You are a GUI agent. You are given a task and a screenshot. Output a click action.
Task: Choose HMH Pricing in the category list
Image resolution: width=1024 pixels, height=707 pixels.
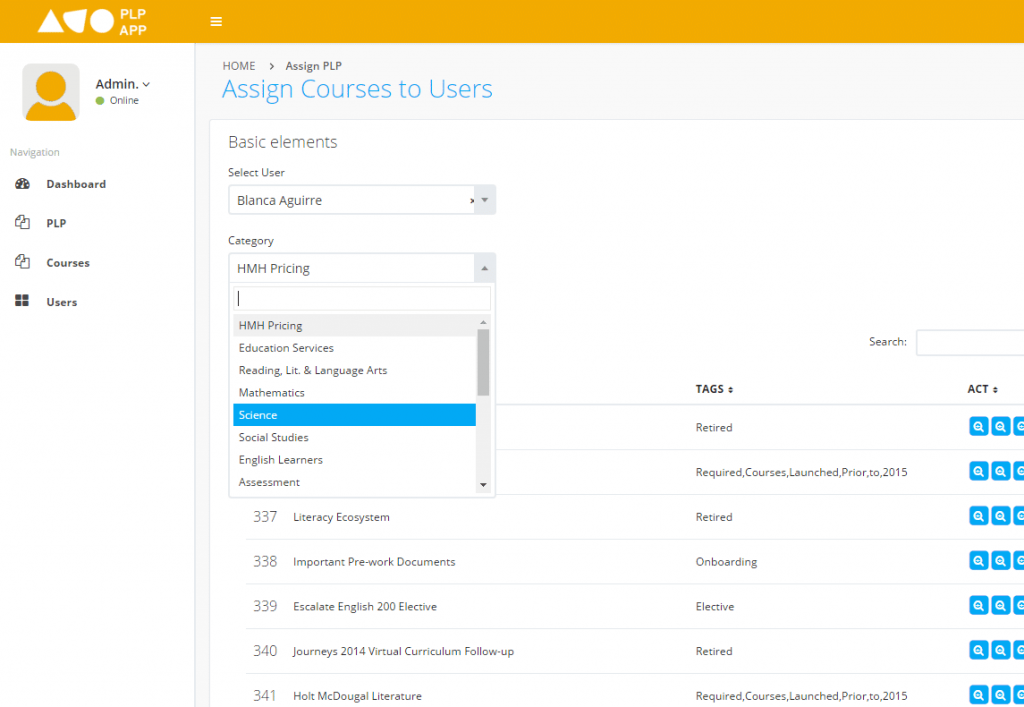coord(354,325)
